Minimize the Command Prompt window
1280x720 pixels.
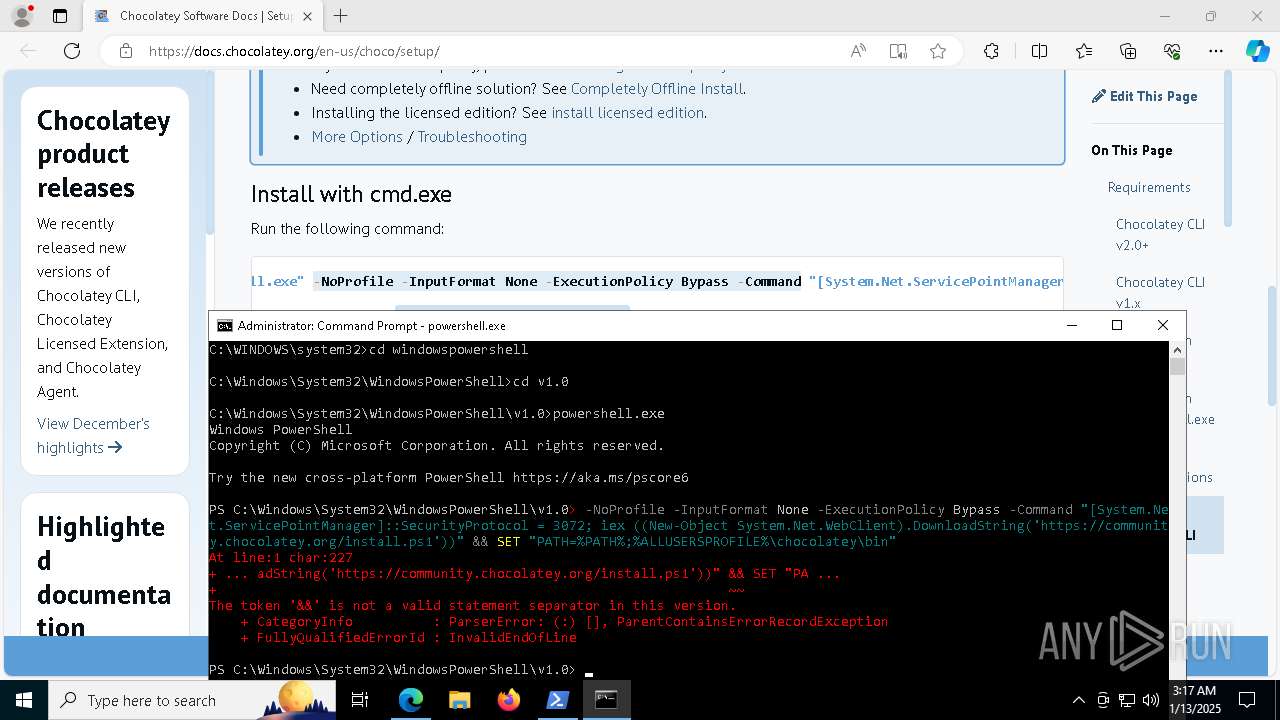(1071, 325)
